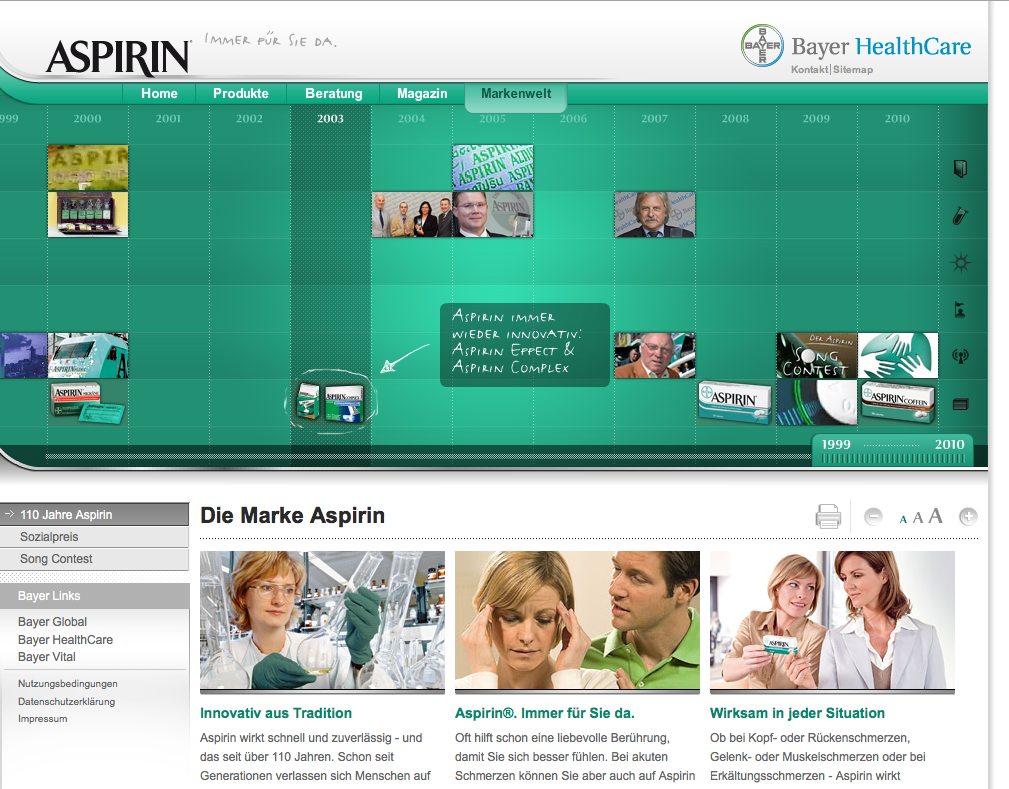This screenshot has height=789, width=1009.
Task: Select the medium 'A' font size
Action: point(918,517)
